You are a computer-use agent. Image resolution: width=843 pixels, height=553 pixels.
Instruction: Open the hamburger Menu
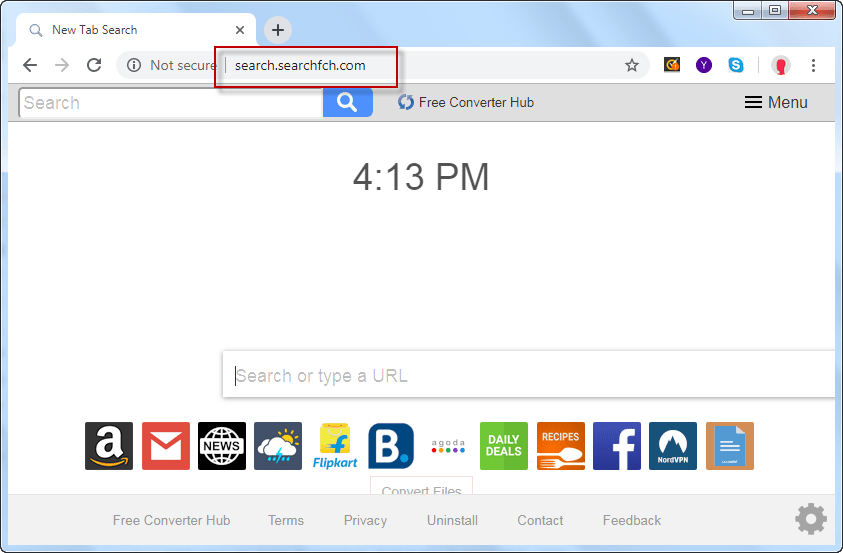pos(776,102)
